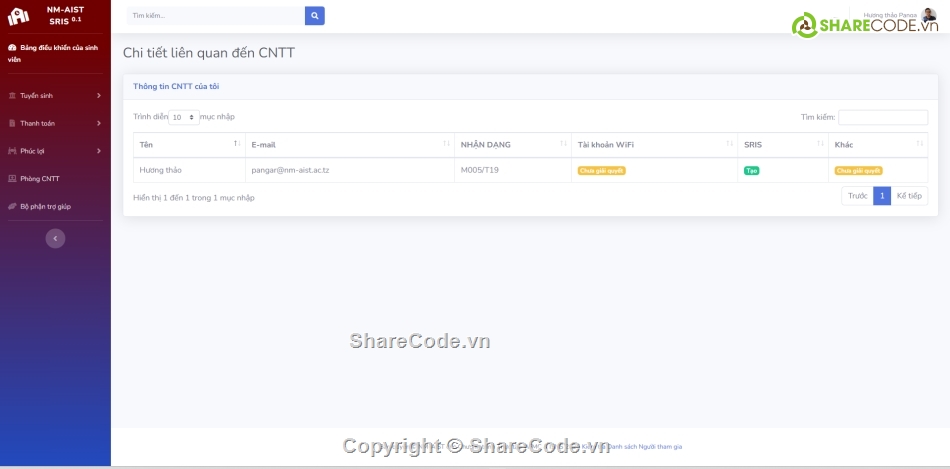Expand the Tuyển sinh sidebar menu
The height and width of the screenshot is (469, 950).
tap(55, 96)
